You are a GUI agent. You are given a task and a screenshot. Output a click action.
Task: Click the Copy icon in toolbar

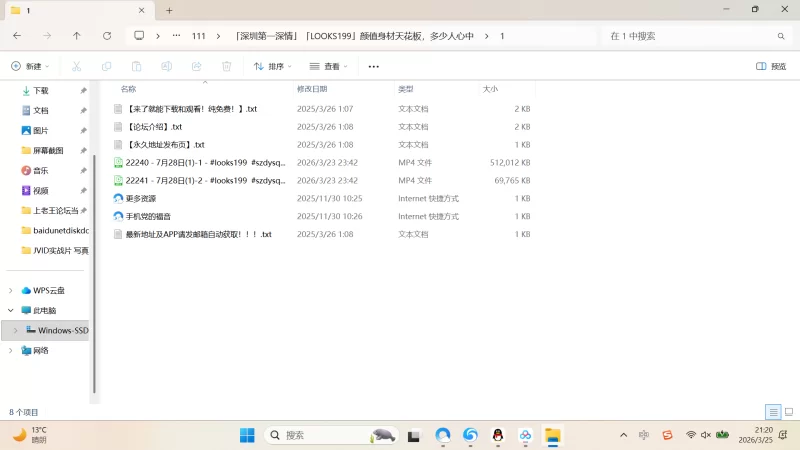tap(106, 66)
